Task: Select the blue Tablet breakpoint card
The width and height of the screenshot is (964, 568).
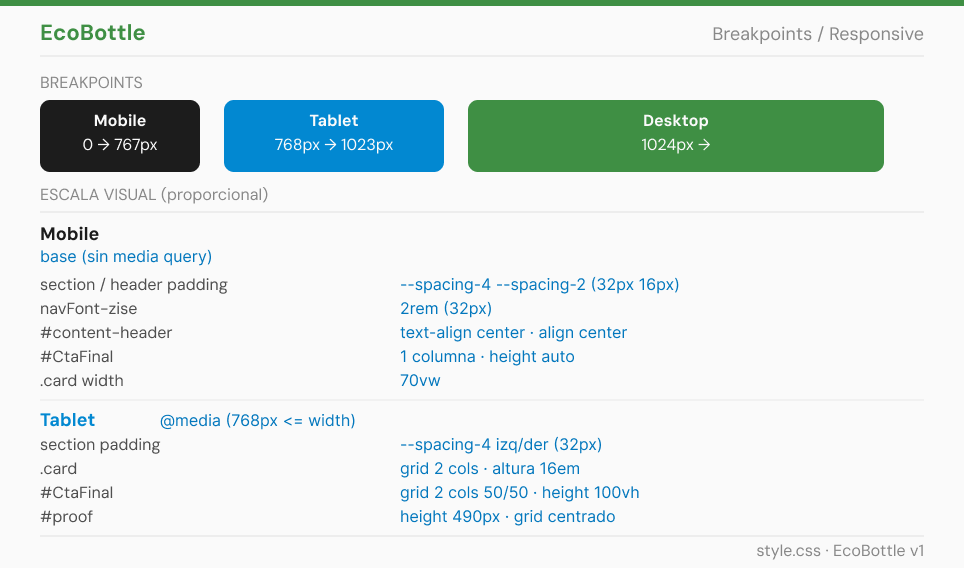Action: [334, 136]
